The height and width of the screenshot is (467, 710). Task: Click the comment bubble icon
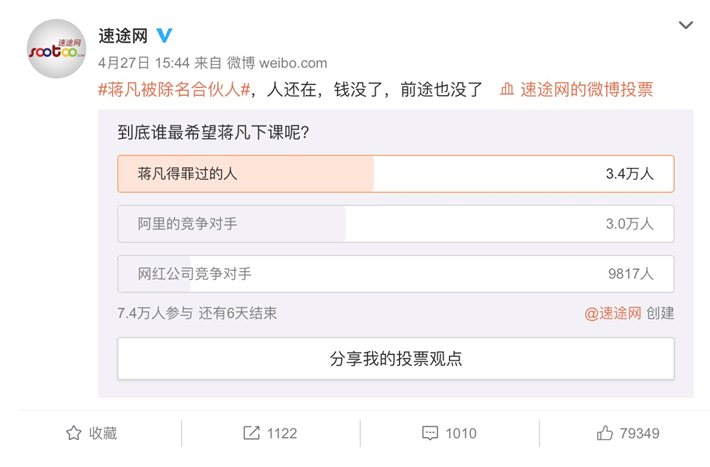(x=430, y=433)
